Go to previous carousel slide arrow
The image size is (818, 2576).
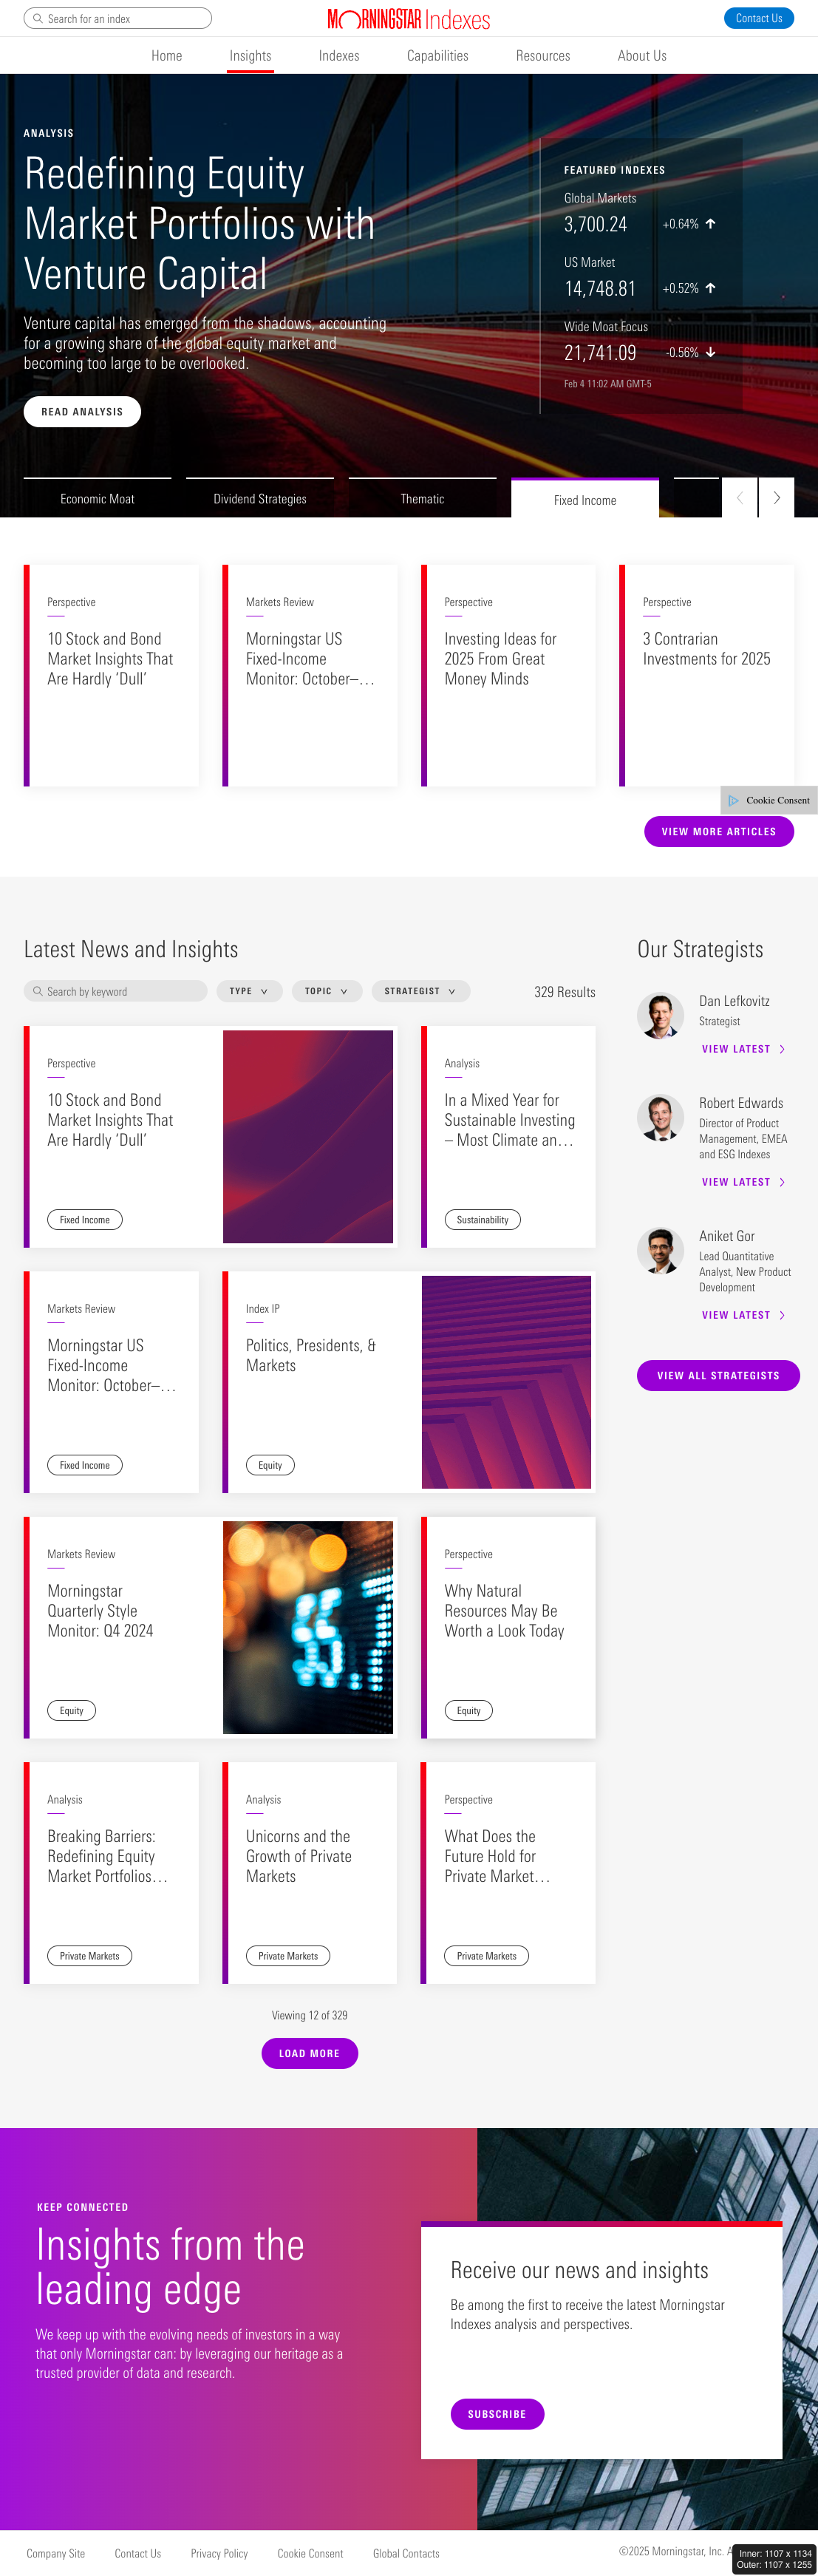[x=739, y=497]
